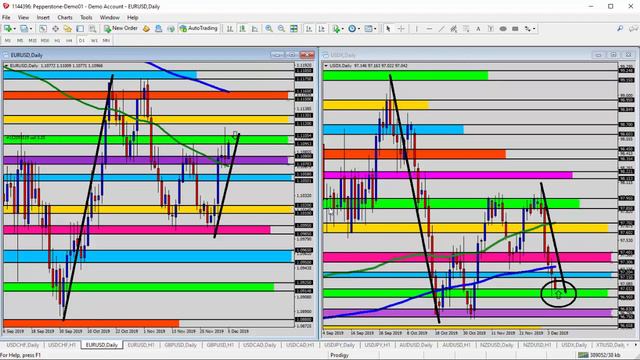Tile the chart windows
Image resolution: width=640 pixels, height=360 pixels.
coord(294,29)
